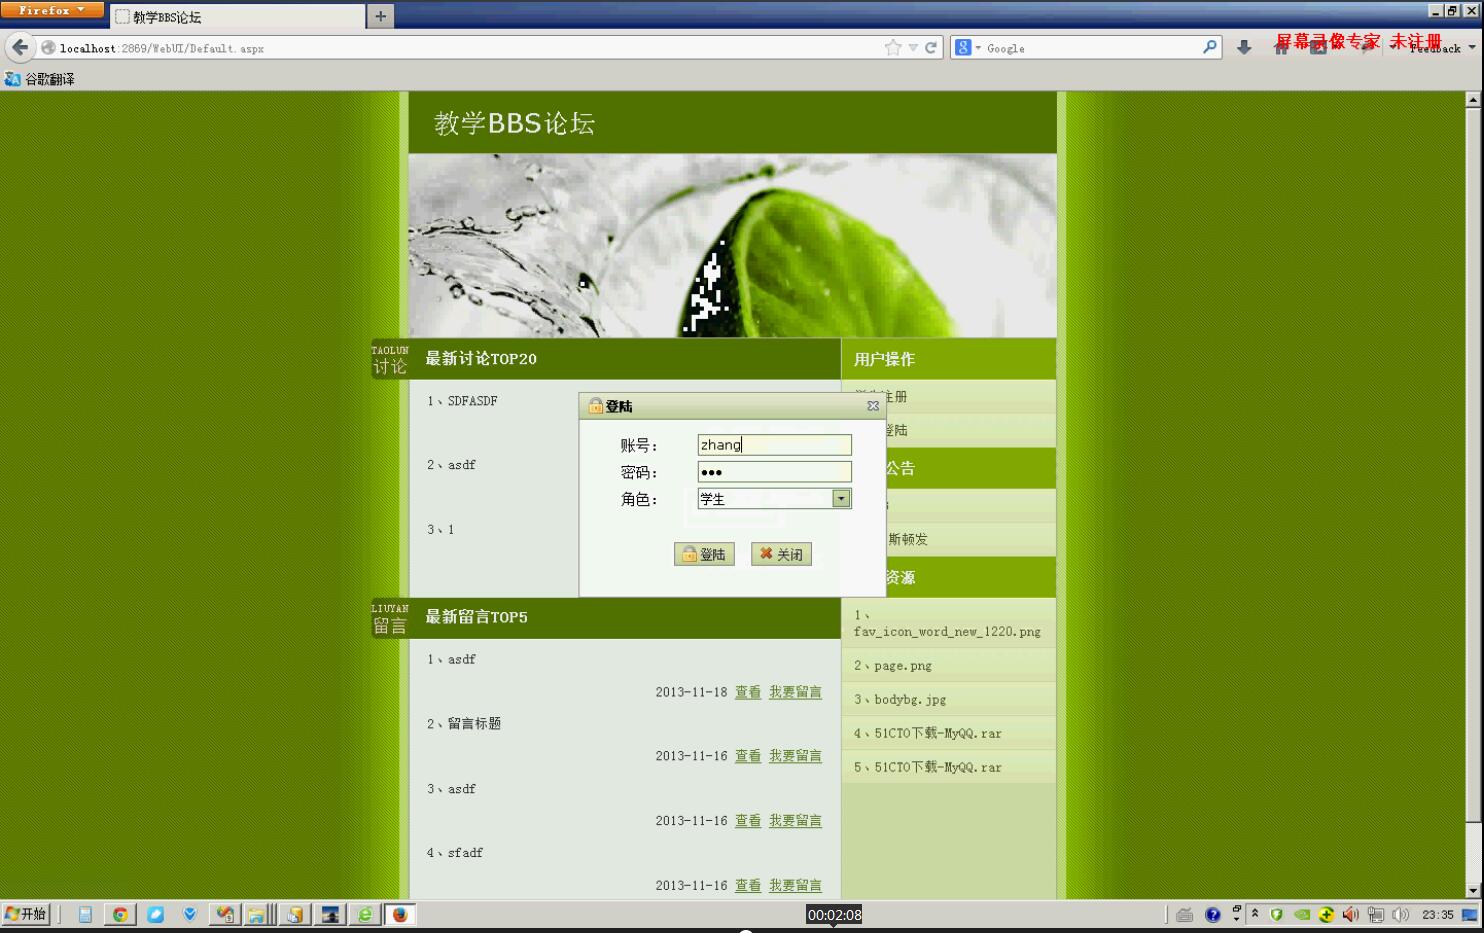Click 查看 for the 2013-11-18 message

748,692
